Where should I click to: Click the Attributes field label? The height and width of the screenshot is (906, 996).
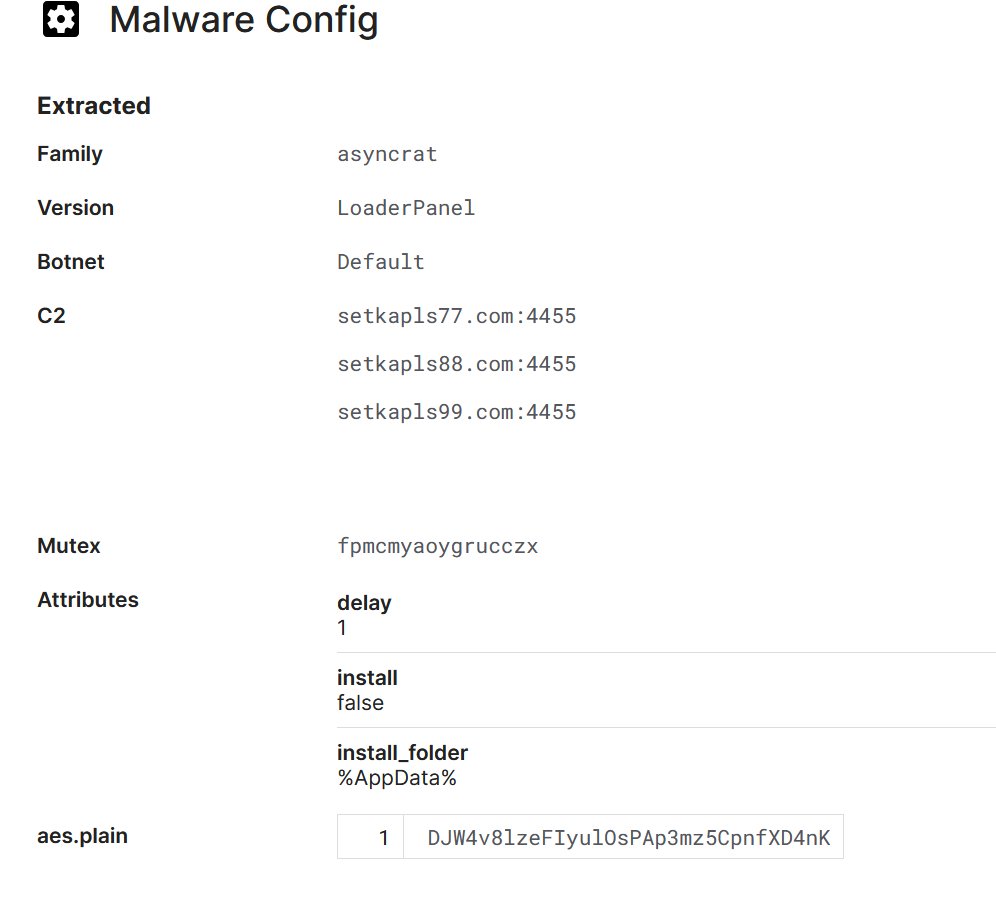[88, 600]
